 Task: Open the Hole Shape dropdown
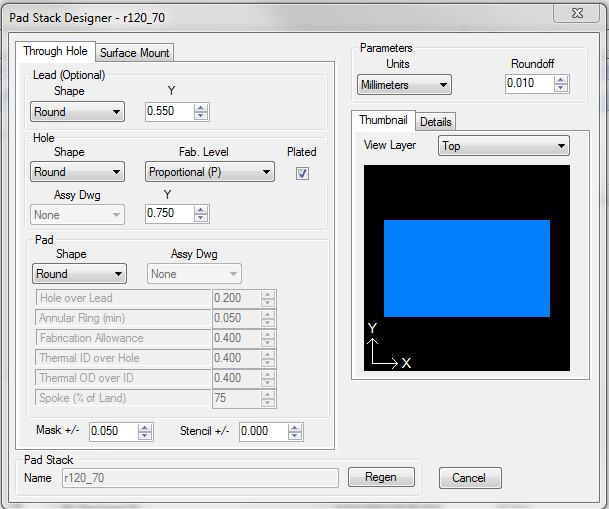tap(77, 172)
